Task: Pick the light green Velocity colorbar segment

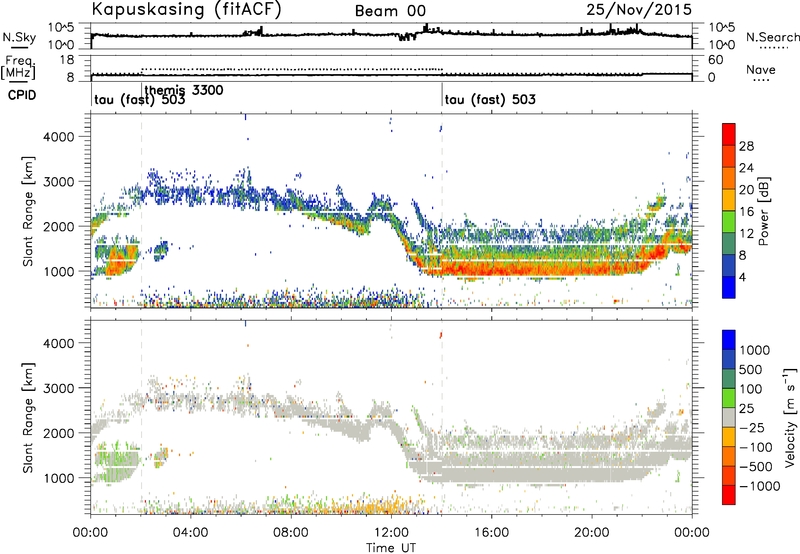Action: pos(729,398)
